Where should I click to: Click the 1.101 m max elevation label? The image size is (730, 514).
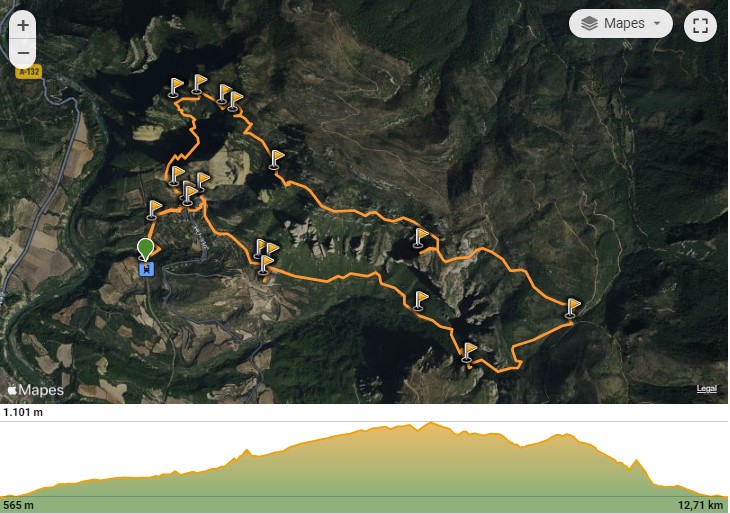pos(23,412)
